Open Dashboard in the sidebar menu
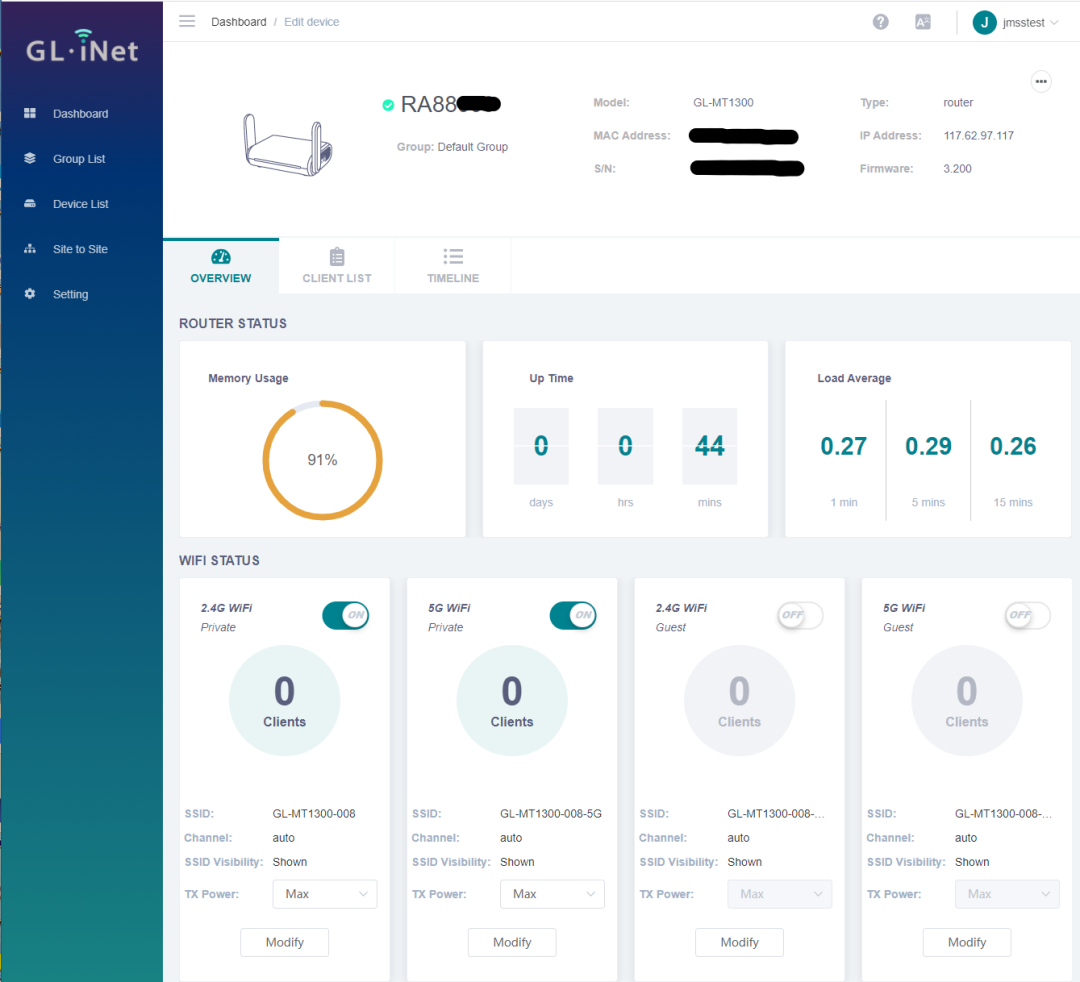The image size is (1080, 982). (81, 114)
